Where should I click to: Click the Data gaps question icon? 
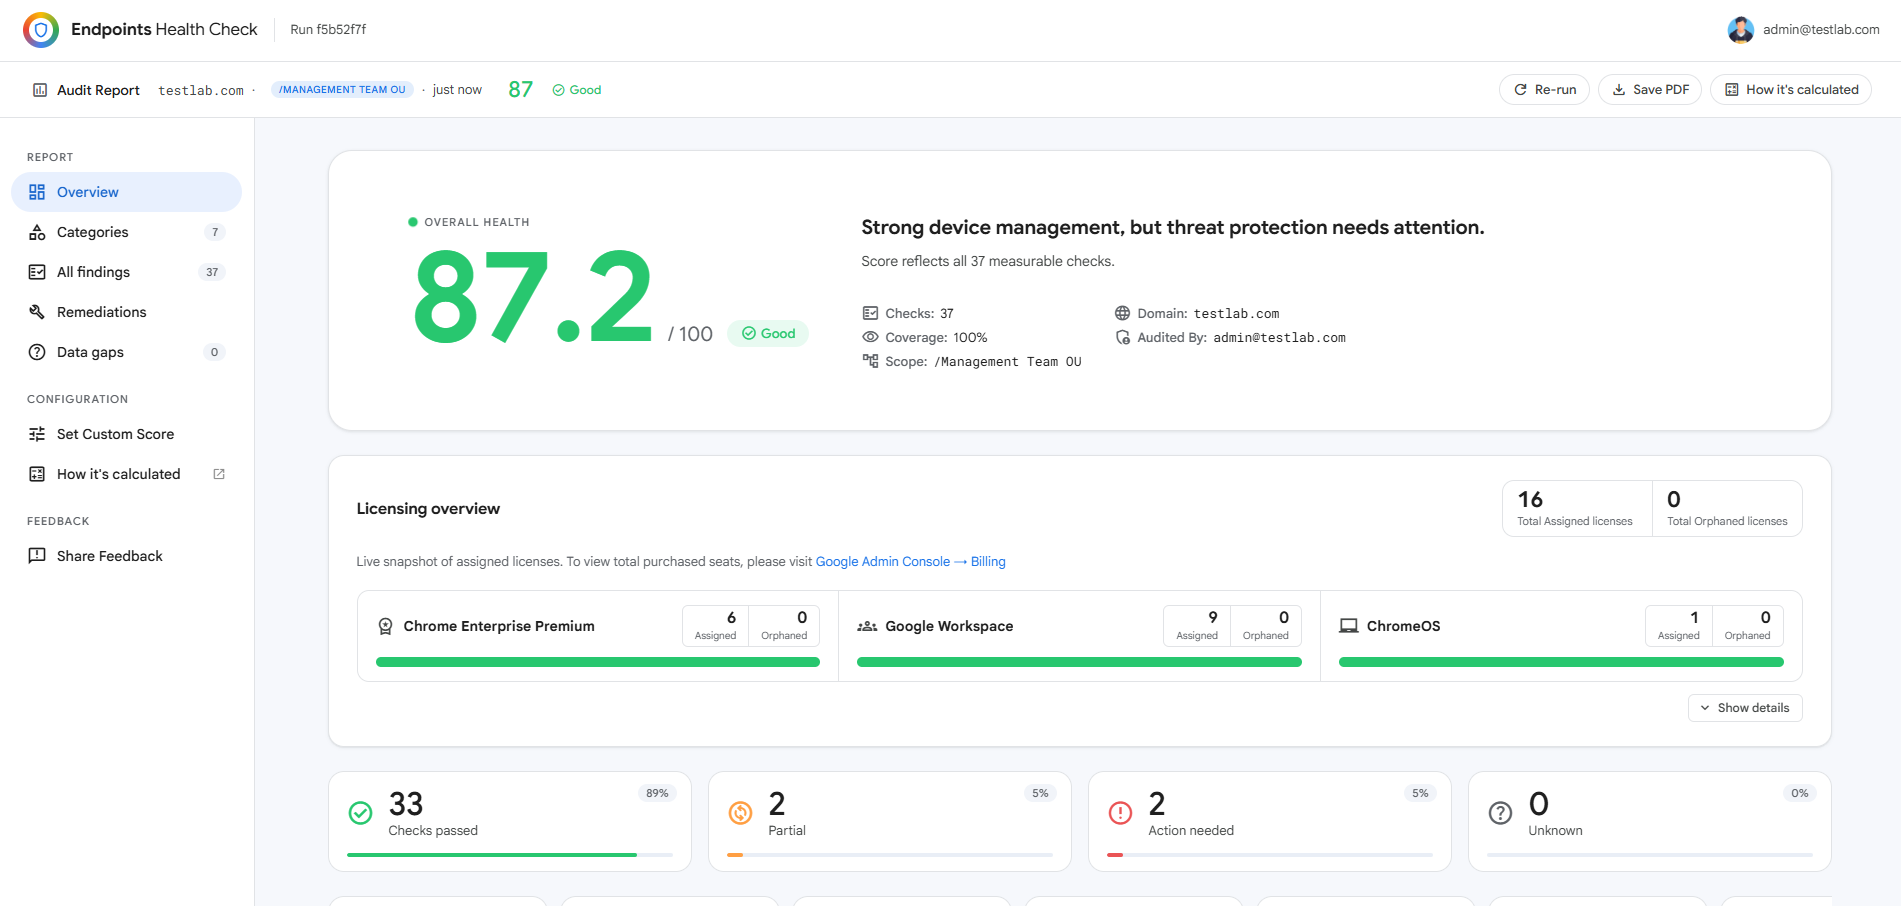click(x=37, y=352)
